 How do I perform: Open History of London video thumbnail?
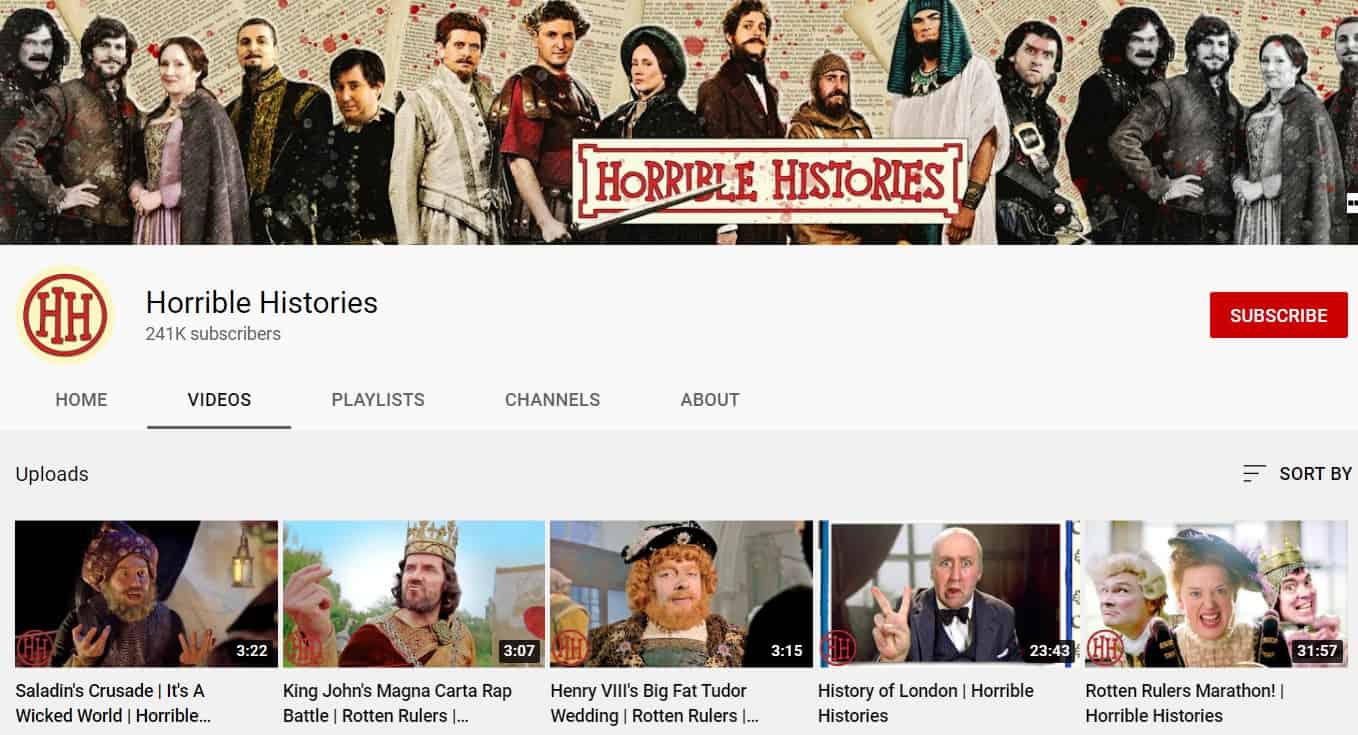949,594
